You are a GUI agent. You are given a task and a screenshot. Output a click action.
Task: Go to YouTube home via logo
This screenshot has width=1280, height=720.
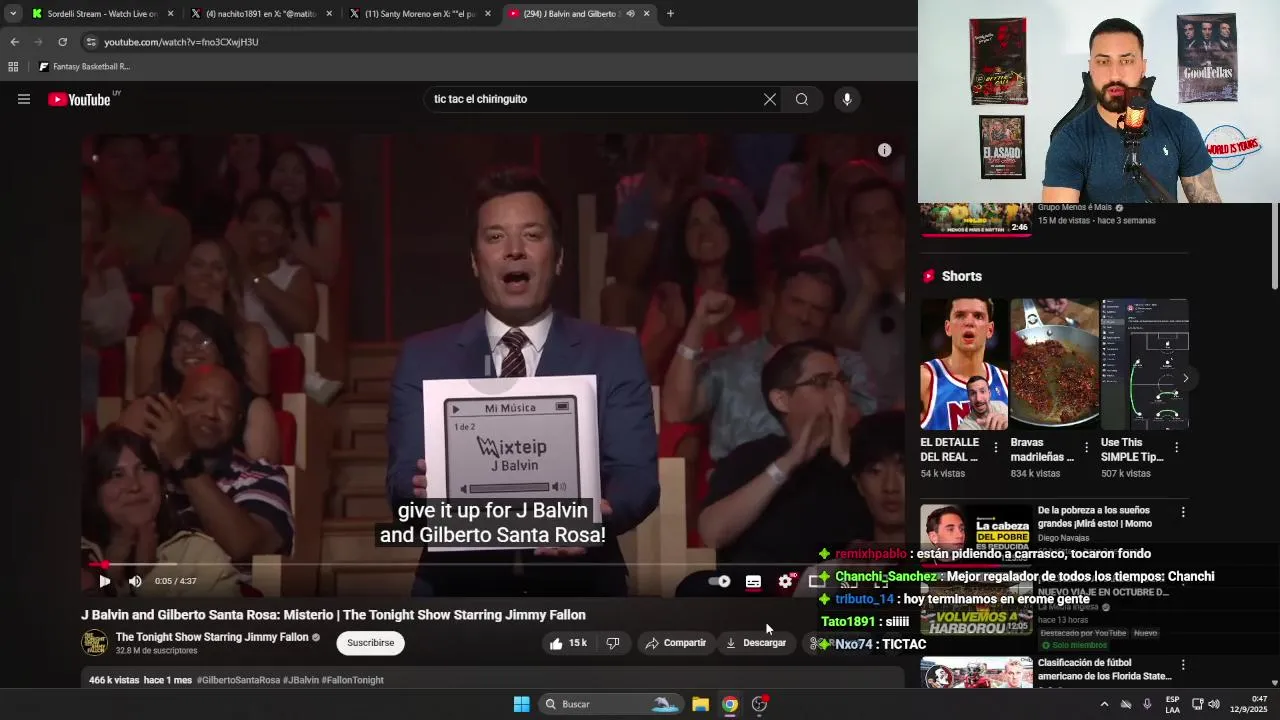pyautogui.click(x=79, y=99)
